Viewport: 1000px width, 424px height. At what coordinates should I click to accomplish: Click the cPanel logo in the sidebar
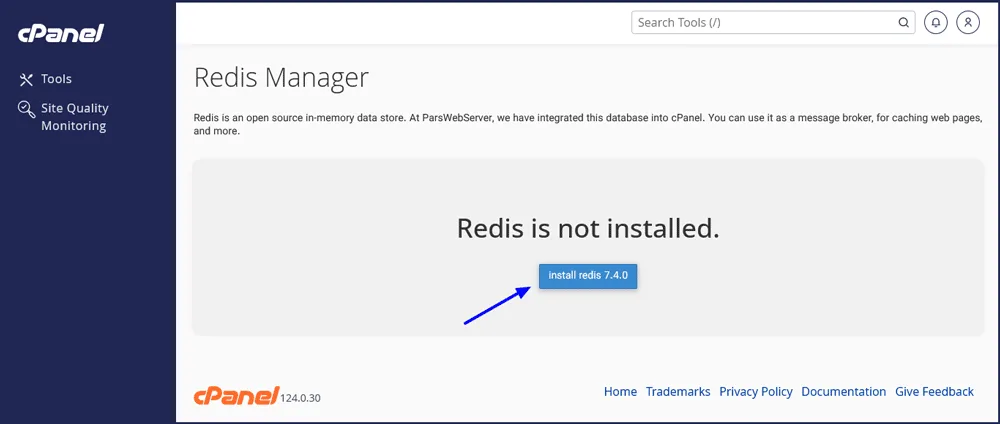pyautogui.click(x=60, y=33)
